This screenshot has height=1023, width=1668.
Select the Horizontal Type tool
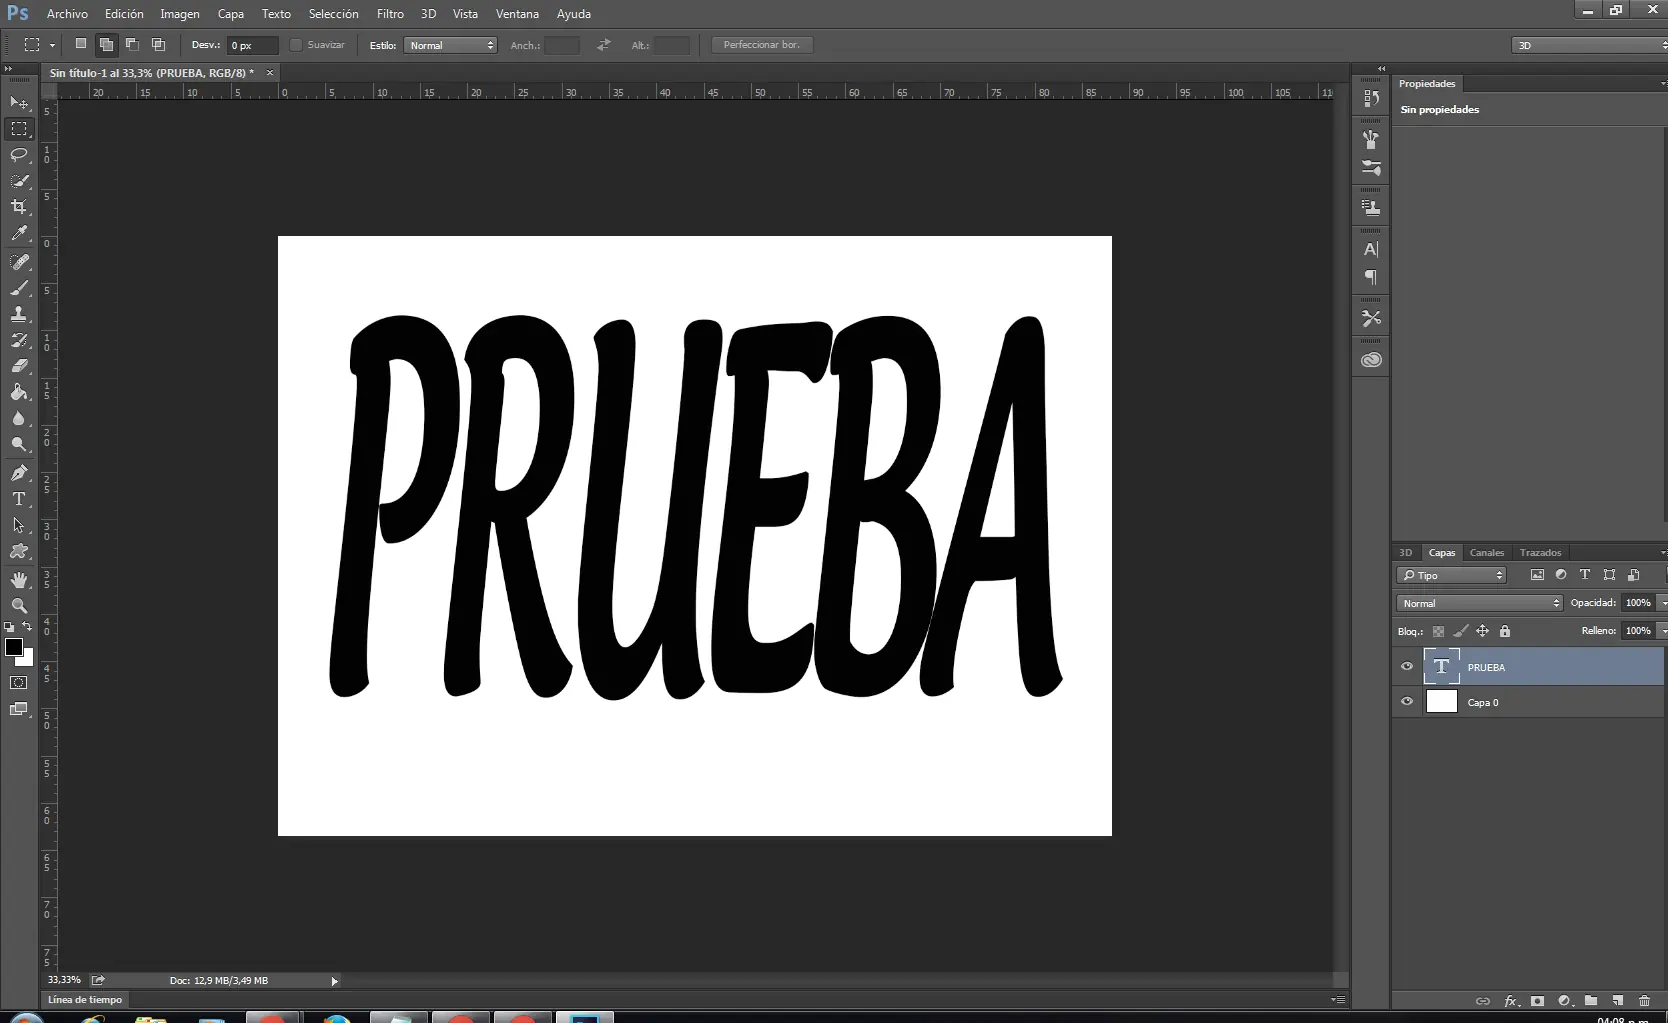(x=19, y=499)
